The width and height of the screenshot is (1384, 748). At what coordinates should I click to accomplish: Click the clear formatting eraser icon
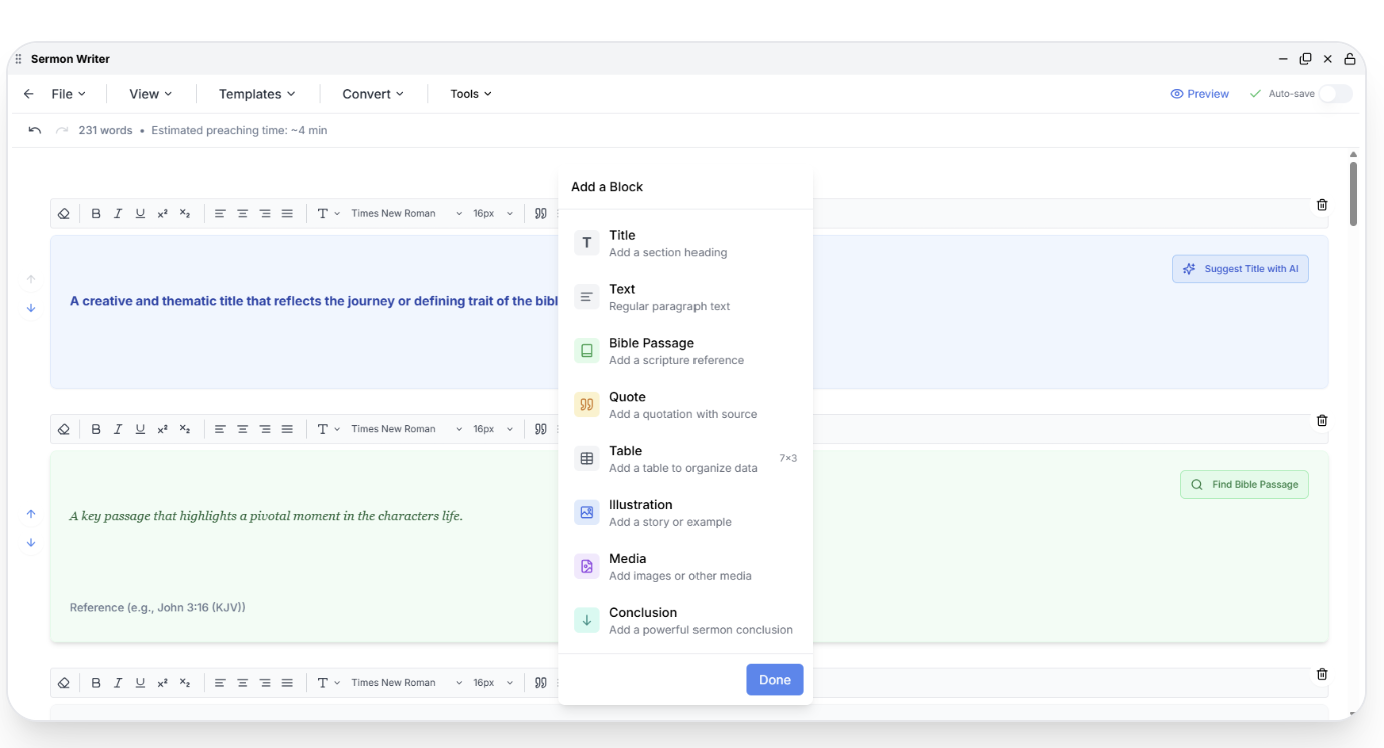point(64,212)
